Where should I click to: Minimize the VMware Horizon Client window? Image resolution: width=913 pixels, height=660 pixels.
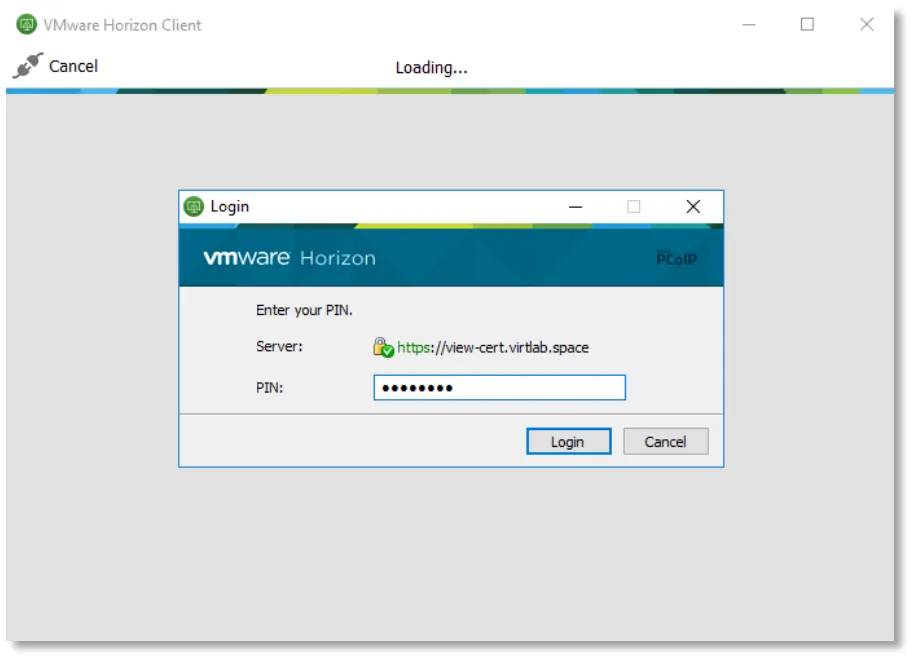pos(749,24)
